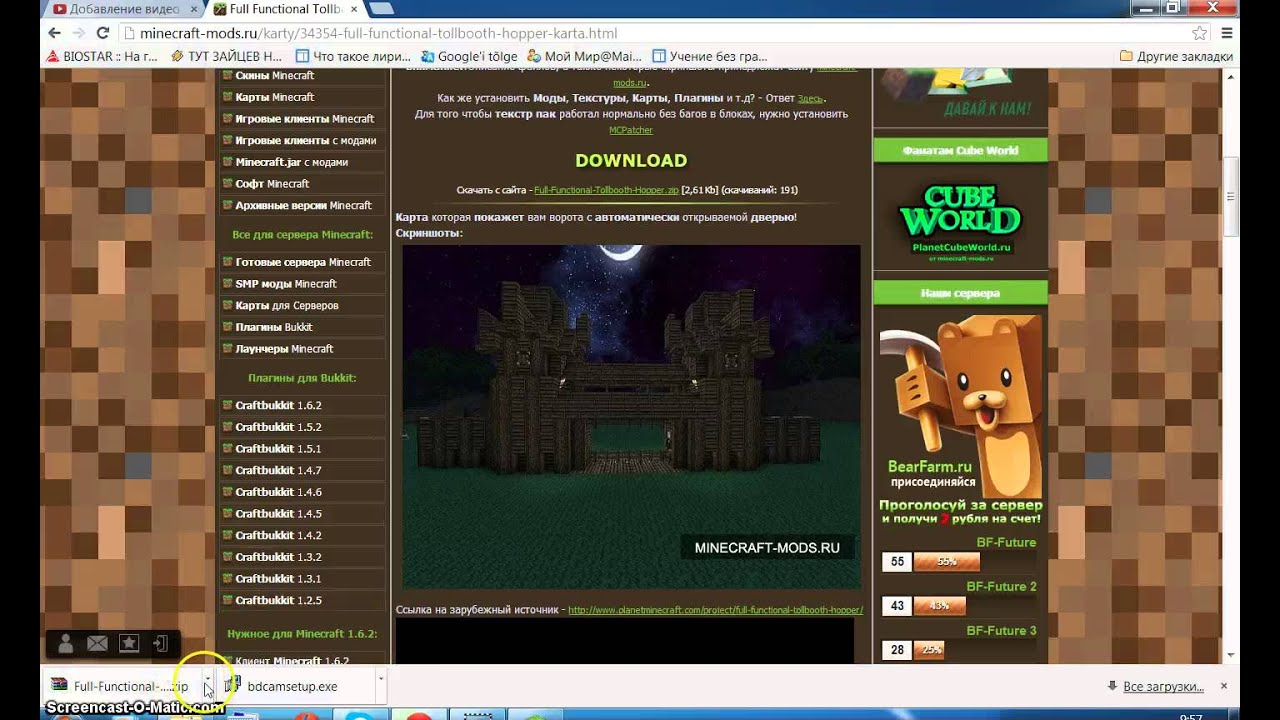Open the MCPatcher link
Image resolution: width=1280 pixels, height=720 pixels.
click(631, 130)
